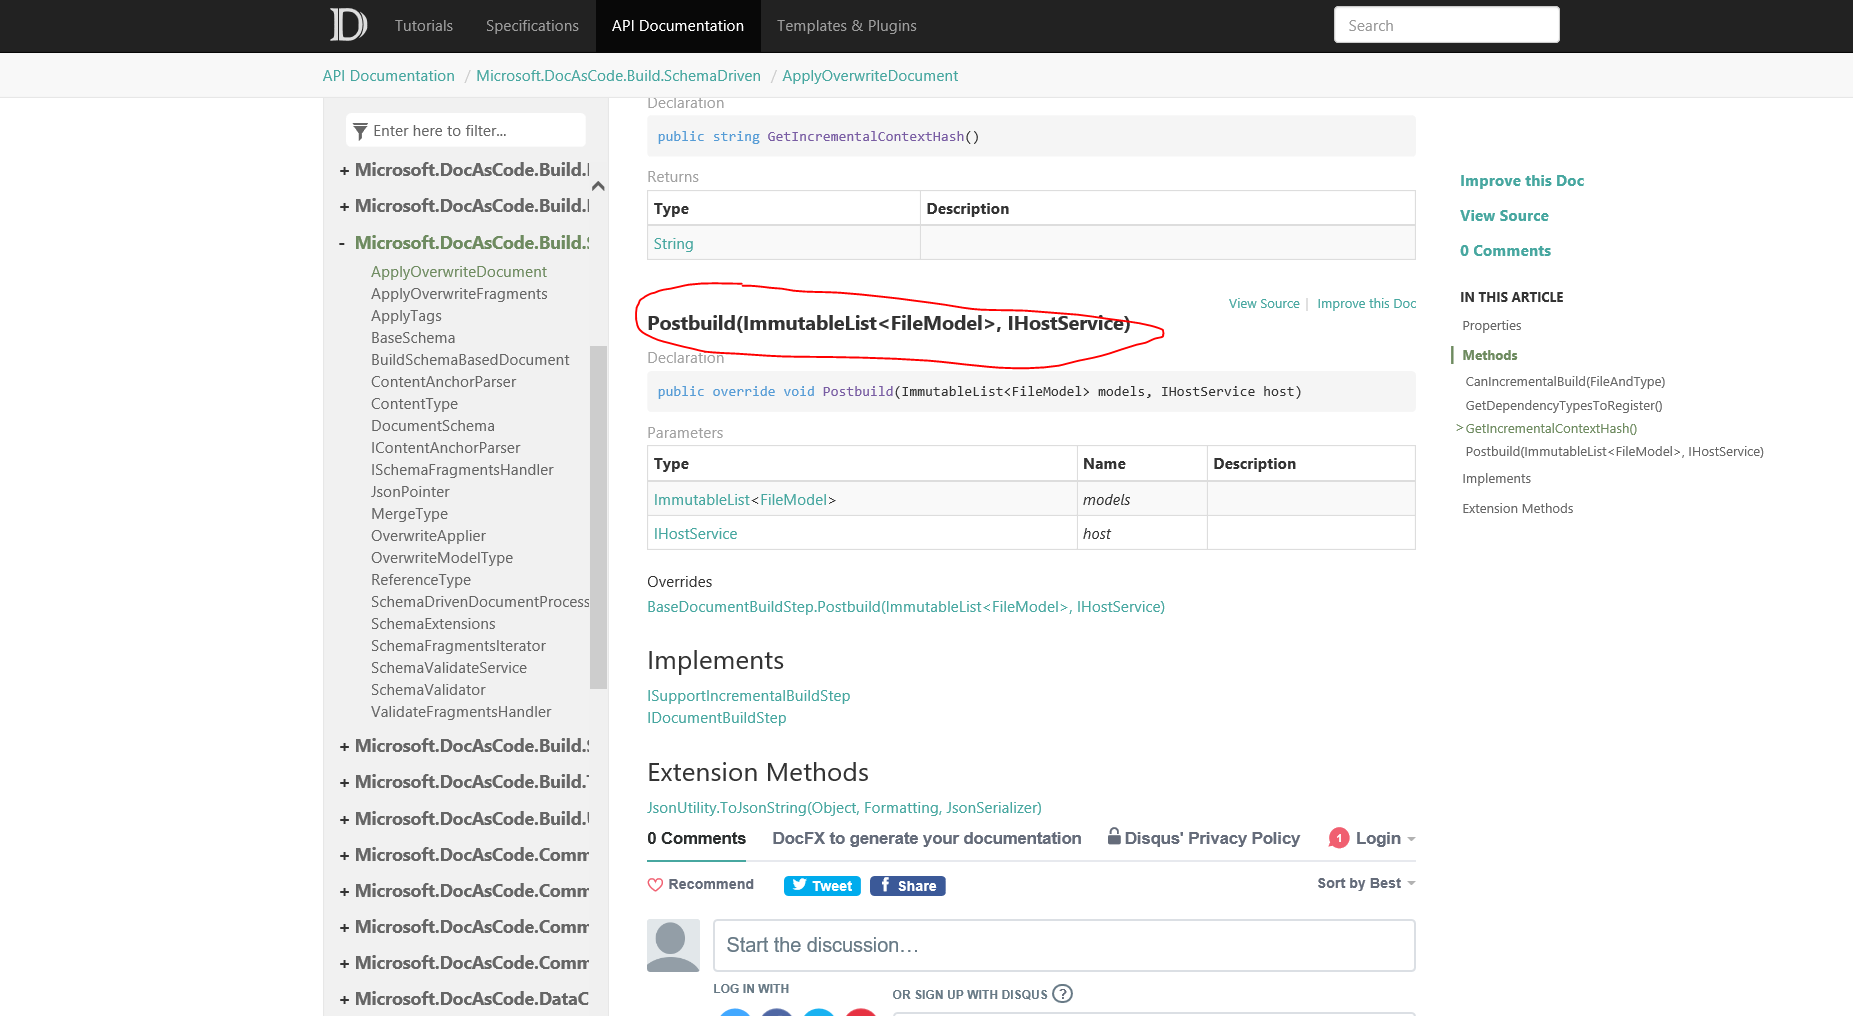Click the question mark icon next to Disqus signup
Screen dimensions: 1853x1016
coord(1063,993)
